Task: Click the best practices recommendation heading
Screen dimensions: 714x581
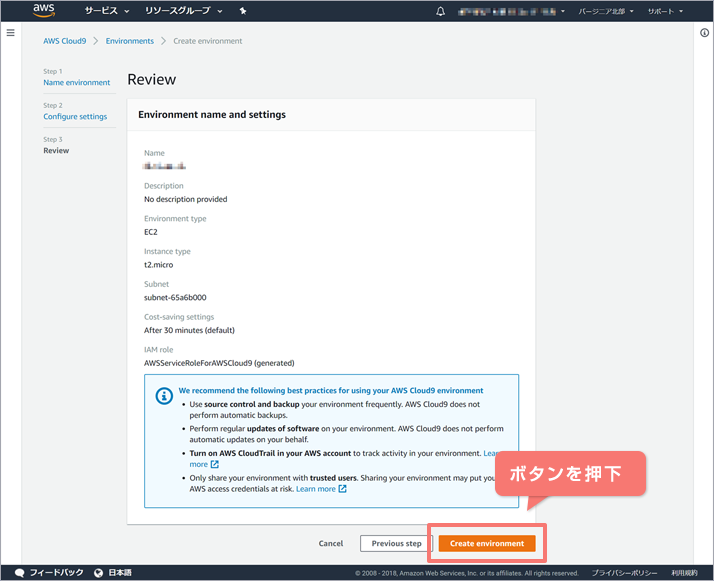Action: coord(331,390)
